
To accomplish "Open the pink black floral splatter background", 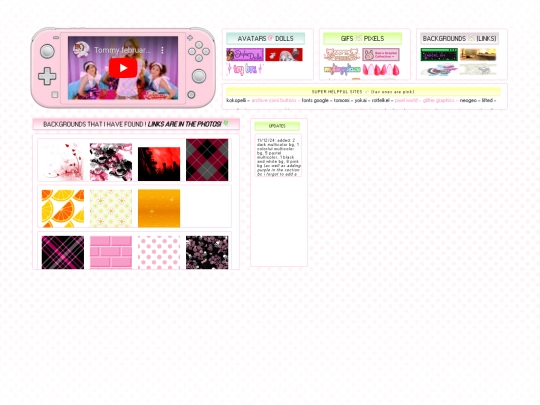I will point(111,162).
